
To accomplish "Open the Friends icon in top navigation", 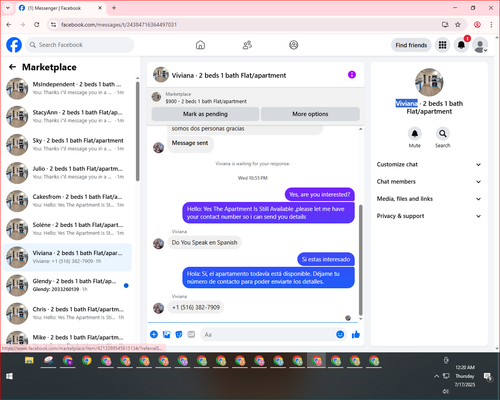I will pyautogui.click(x=247, y=45).
